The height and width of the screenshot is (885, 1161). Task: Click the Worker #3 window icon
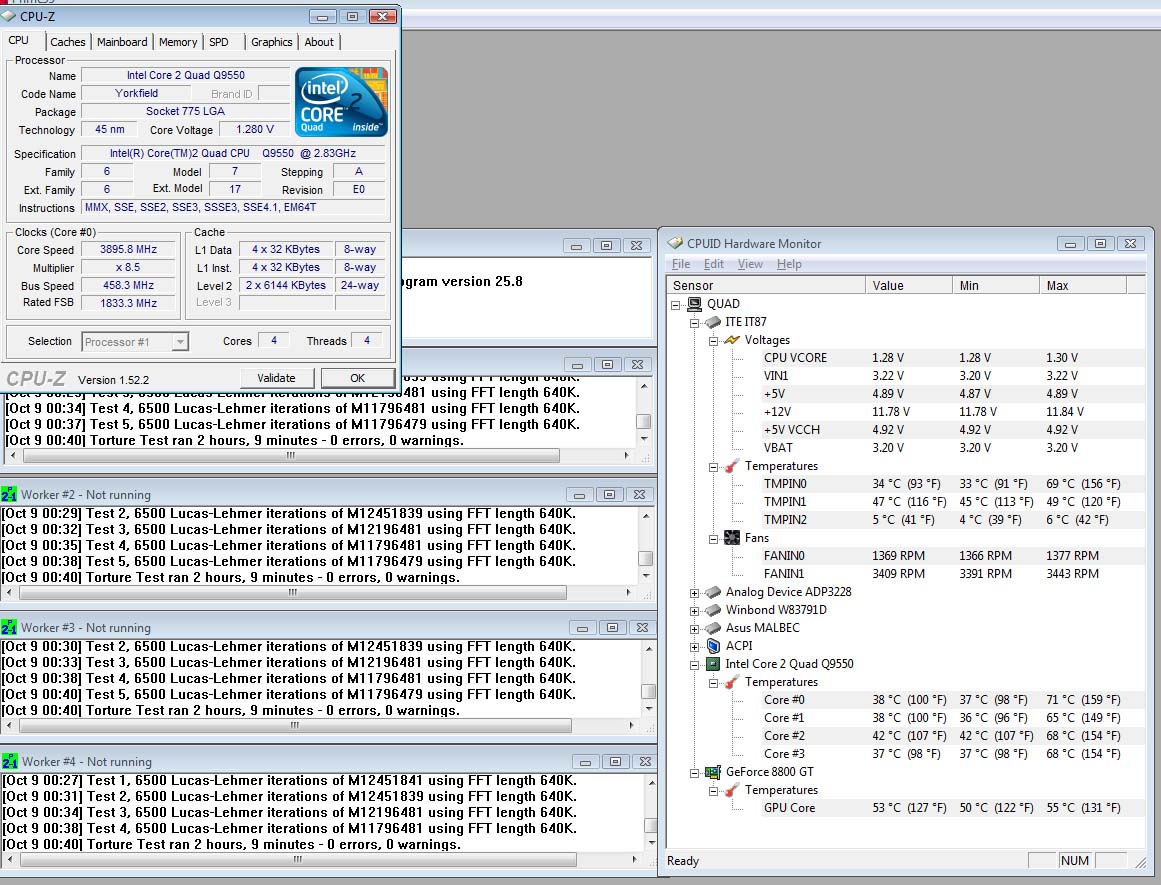coord(9,627)
